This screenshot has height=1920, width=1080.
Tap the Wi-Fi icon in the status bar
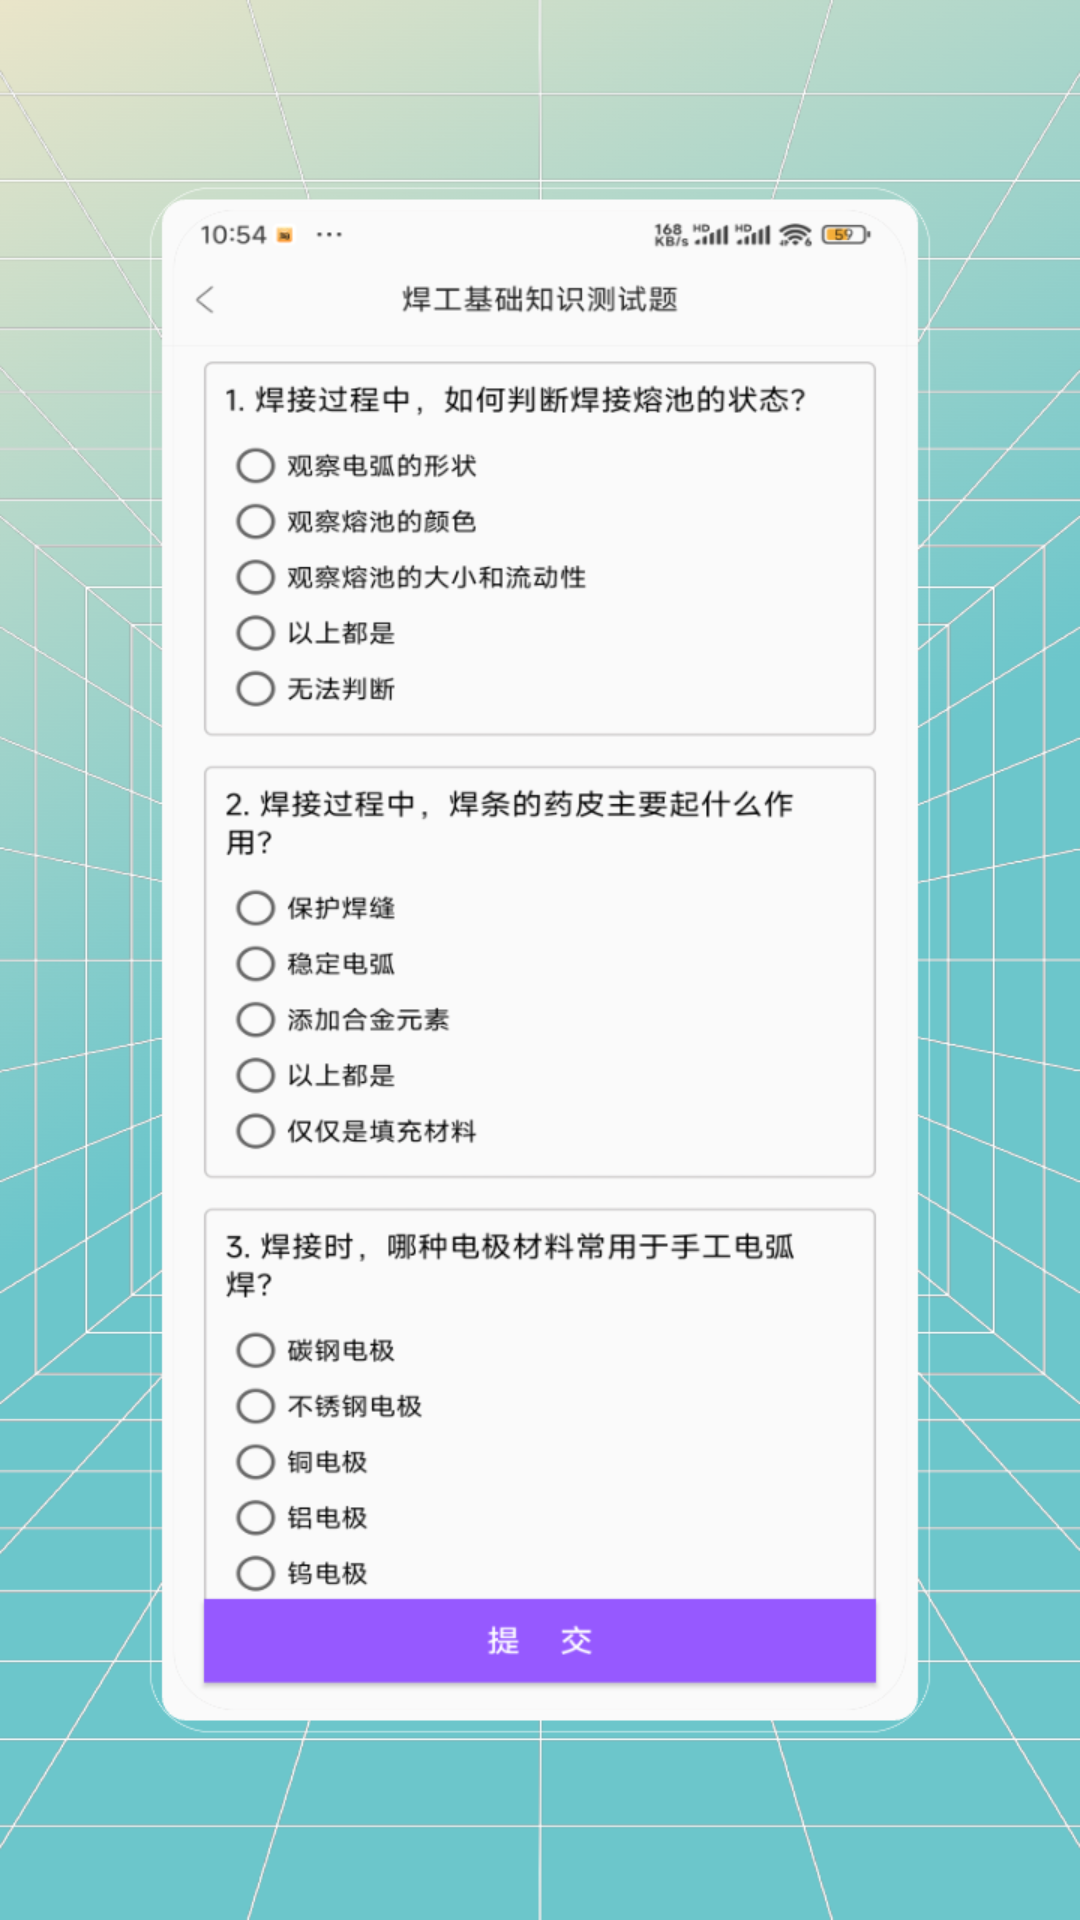795,235
